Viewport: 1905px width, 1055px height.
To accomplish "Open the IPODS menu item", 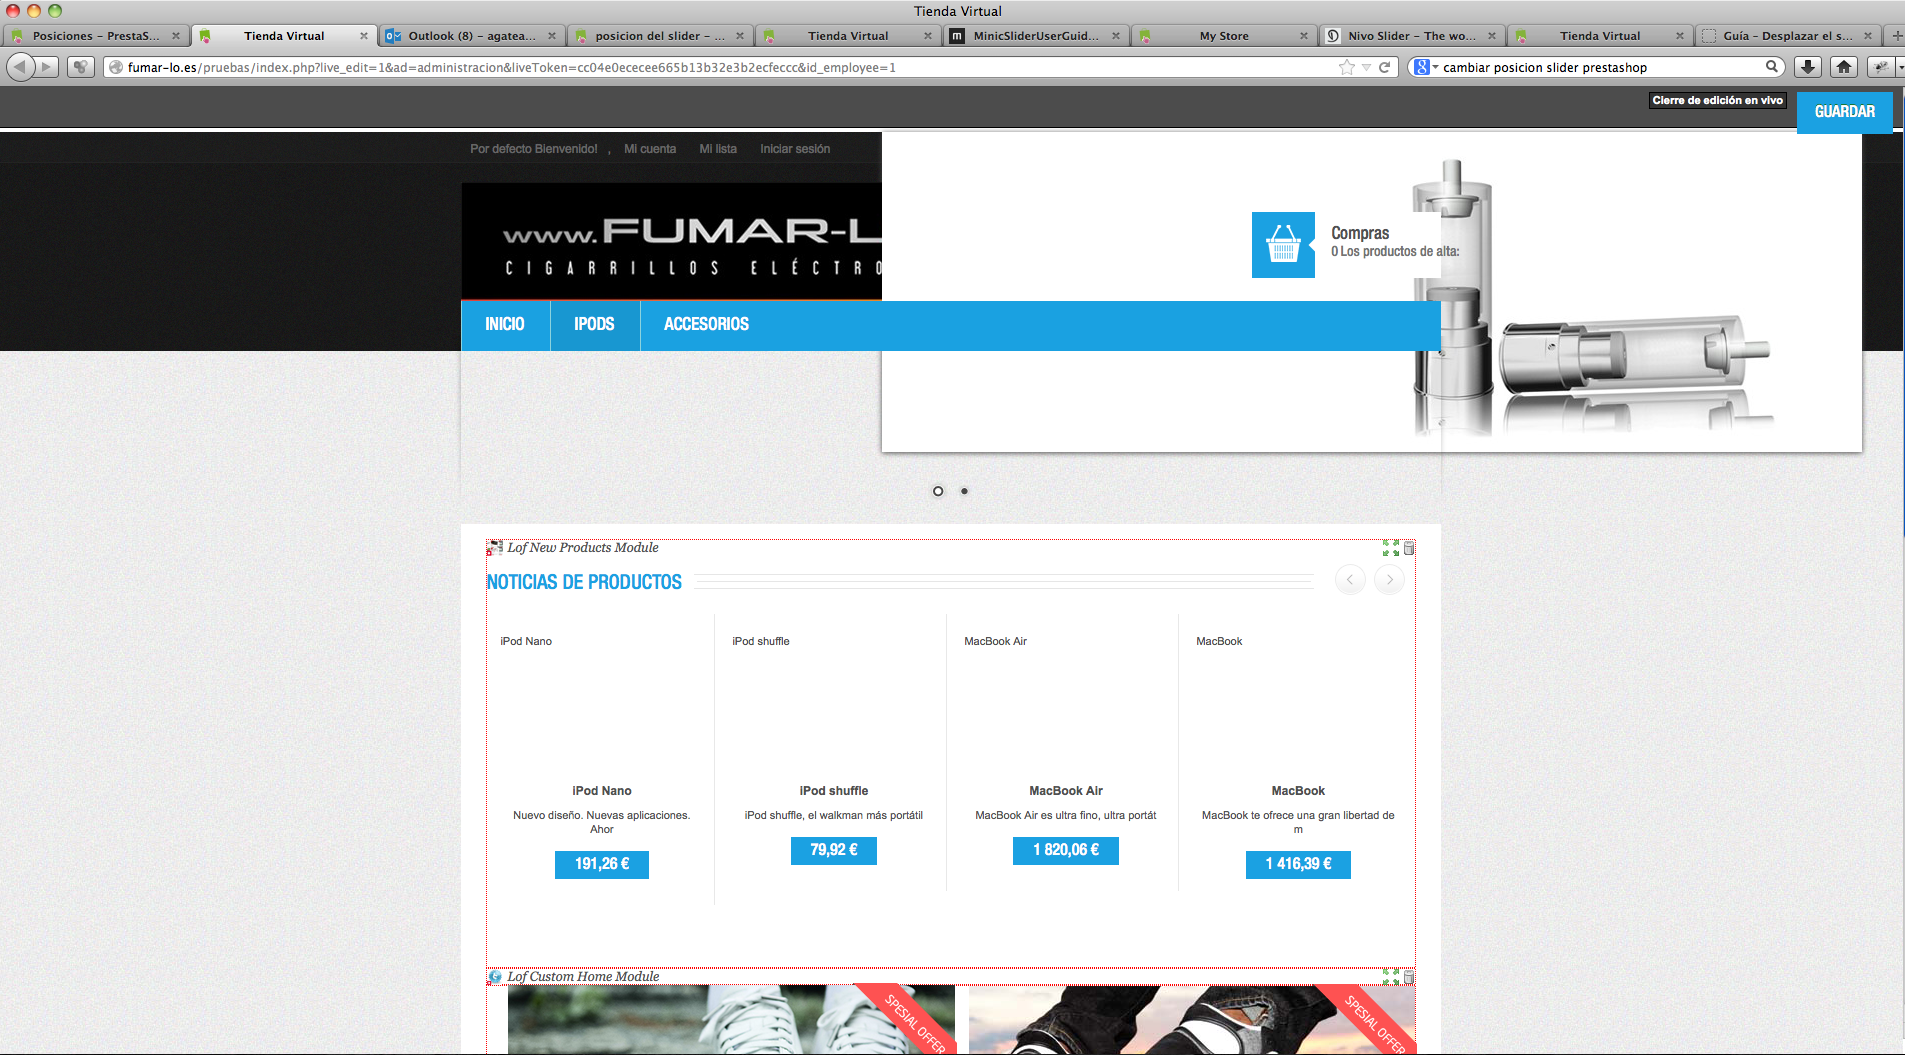I will [595, 324].
